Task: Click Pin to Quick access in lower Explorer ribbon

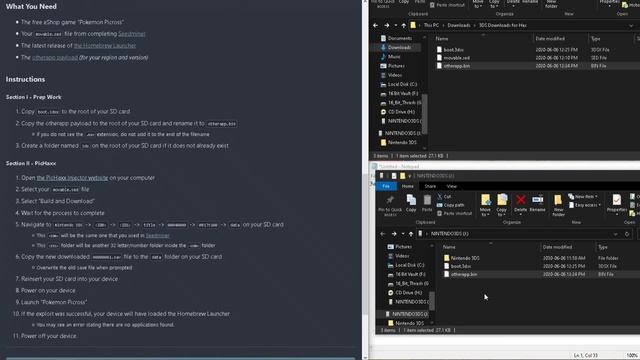Action: point(390,205)
